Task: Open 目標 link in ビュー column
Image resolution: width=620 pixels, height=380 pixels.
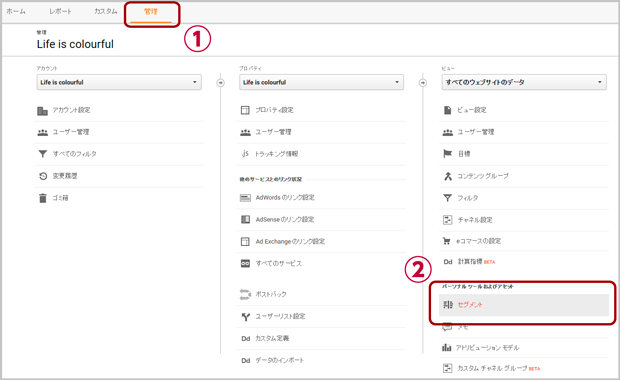Action: 464,154
